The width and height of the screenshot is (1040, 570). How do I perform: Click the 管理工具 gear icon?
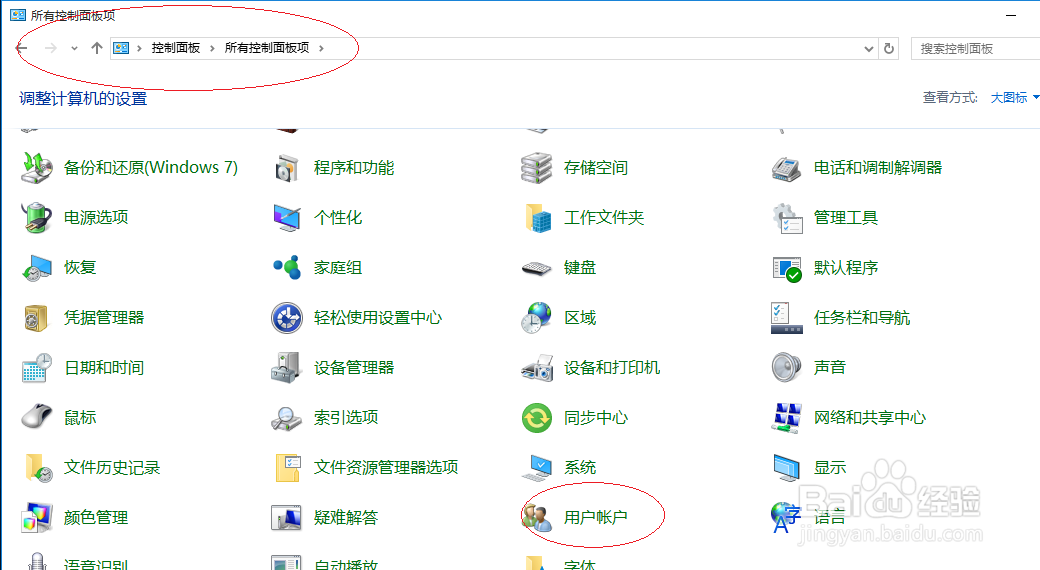pyautogui.click(x=787, y=217)
